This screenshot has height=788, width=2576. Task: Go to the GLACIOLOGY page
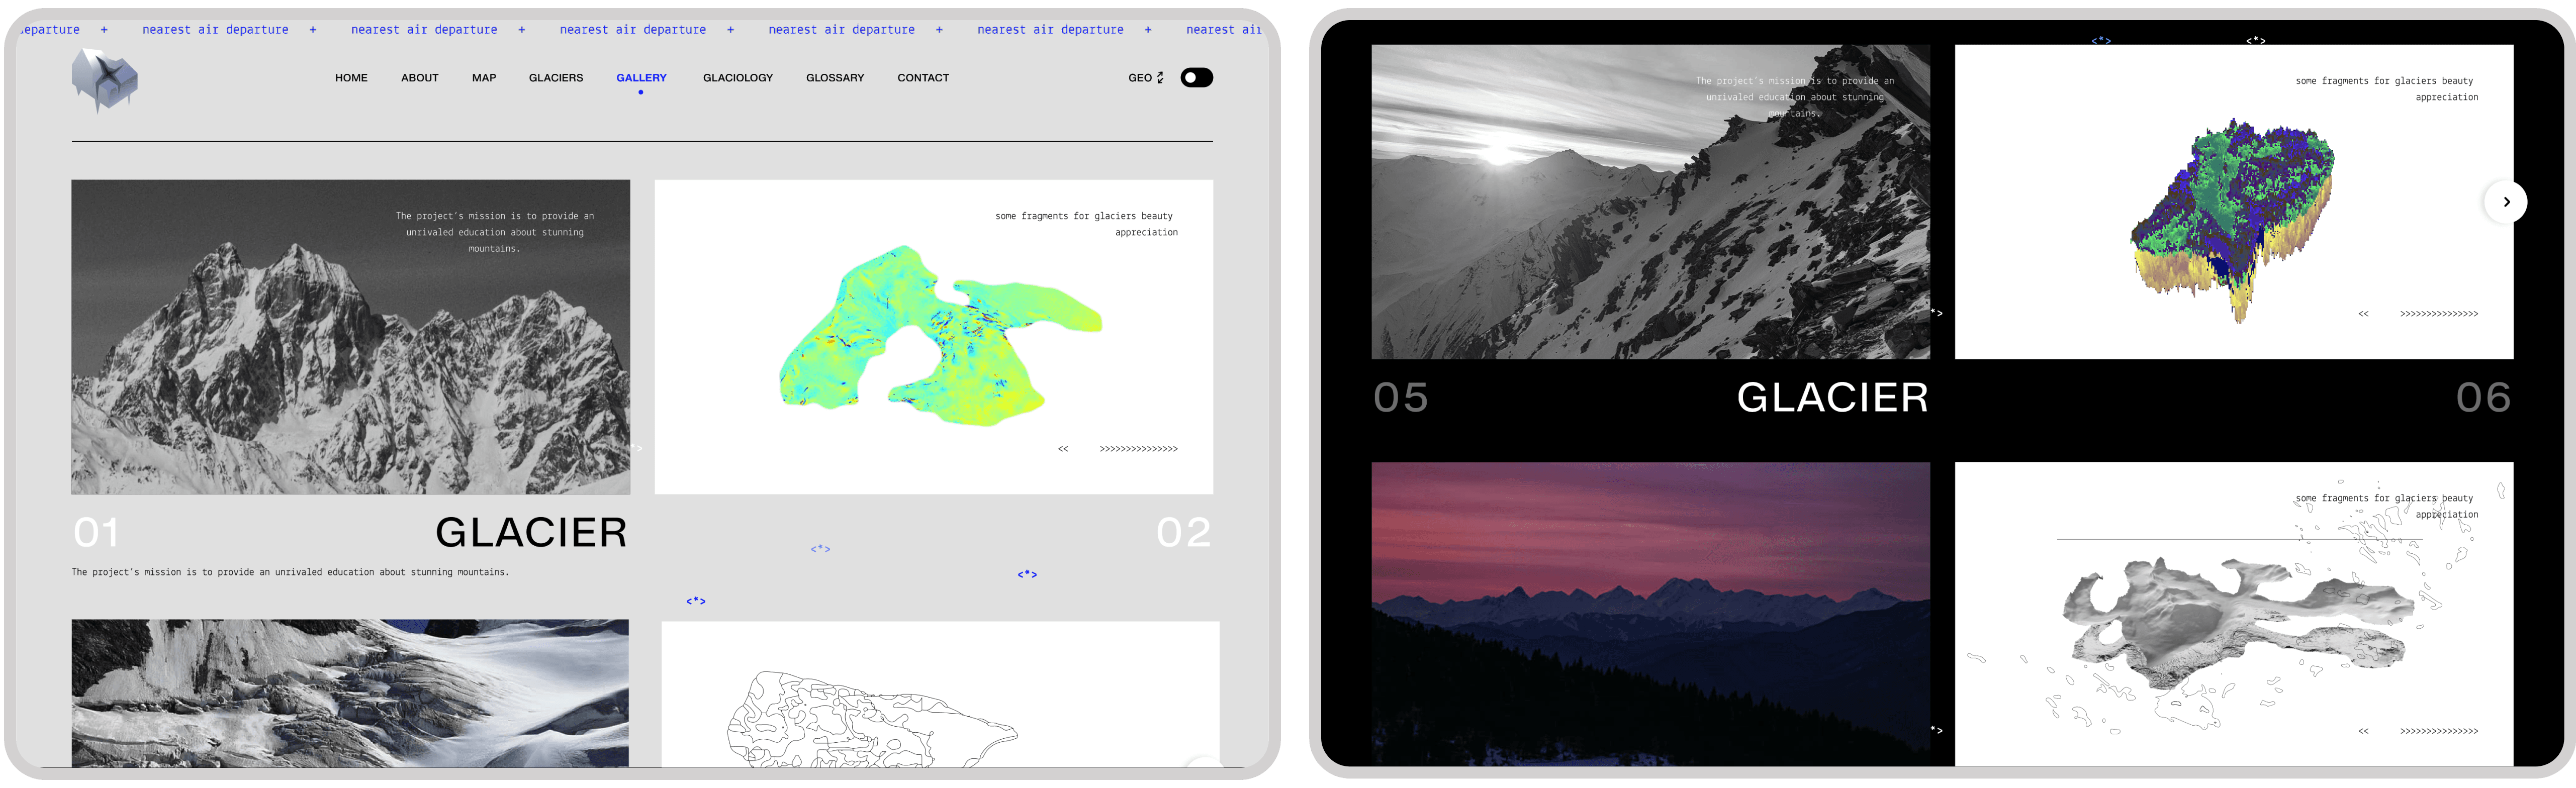coord(738,78)
